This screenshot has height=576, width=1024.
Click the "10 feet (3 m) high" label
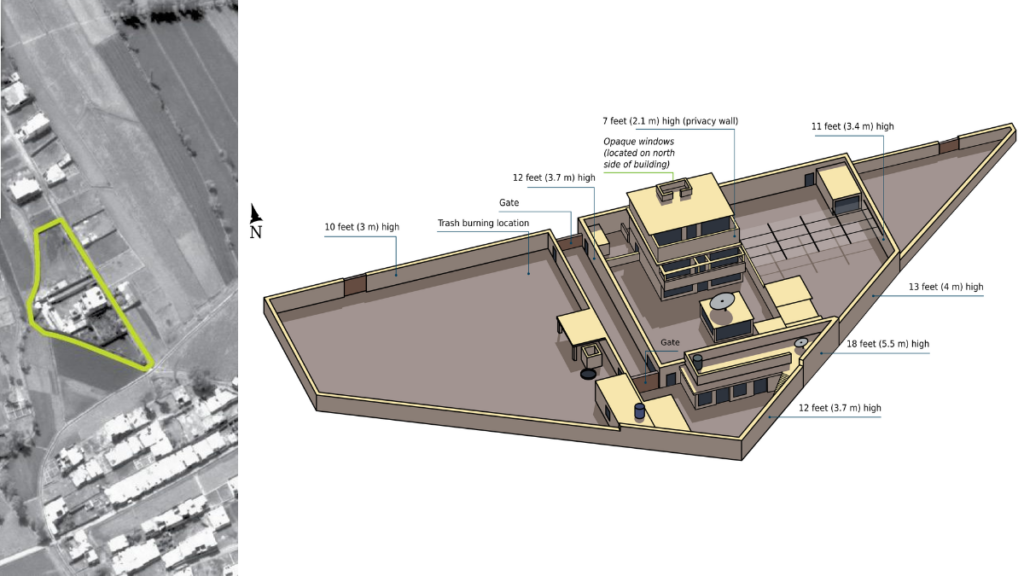click(x=362, y=227)
